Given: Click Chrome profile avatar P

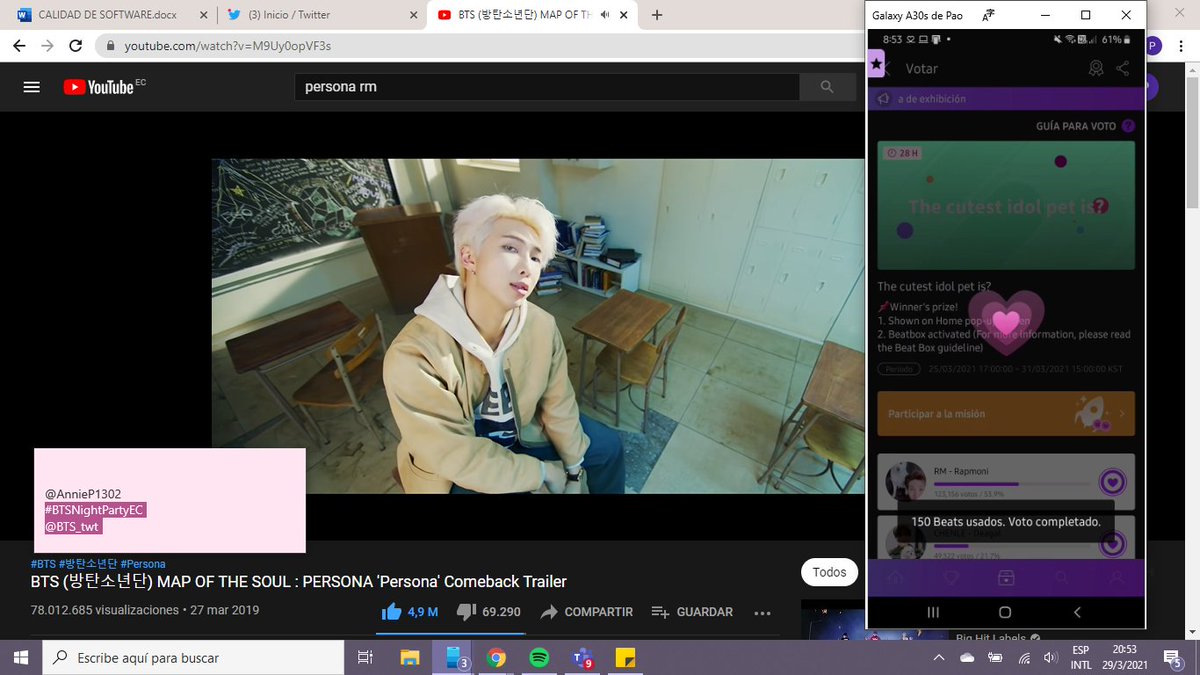Looking at the screenshot, I should pyautogui.click(x=1154, y=46).
